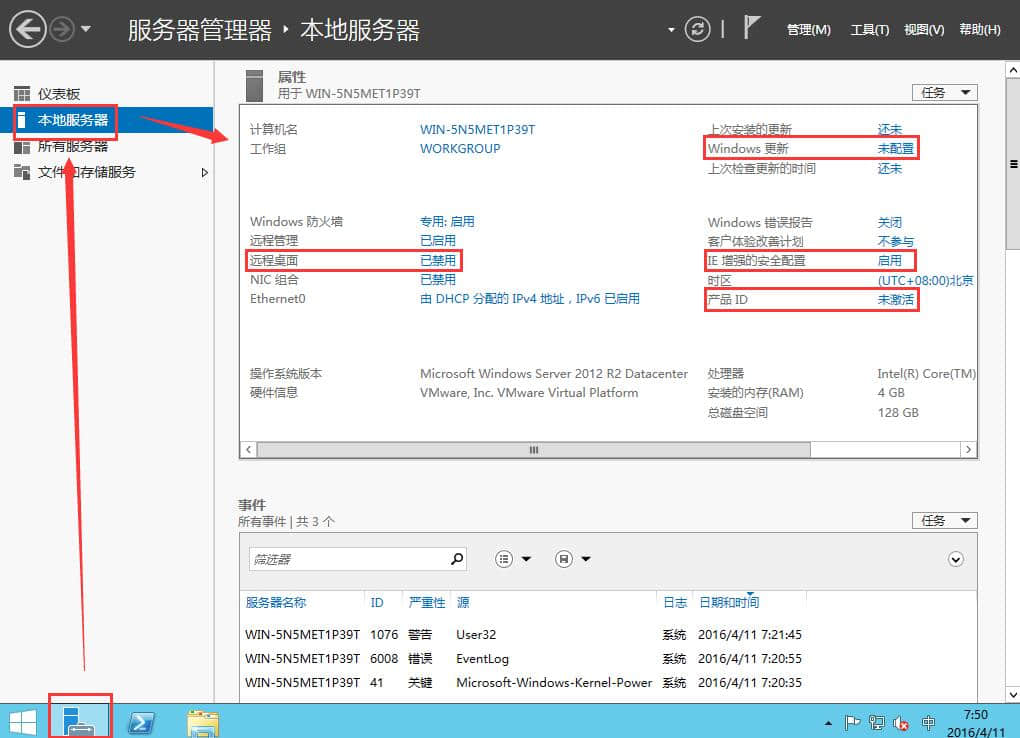1020x738 pixels.
Task: Click the forward navigation arrow
Action: point(62,29)
